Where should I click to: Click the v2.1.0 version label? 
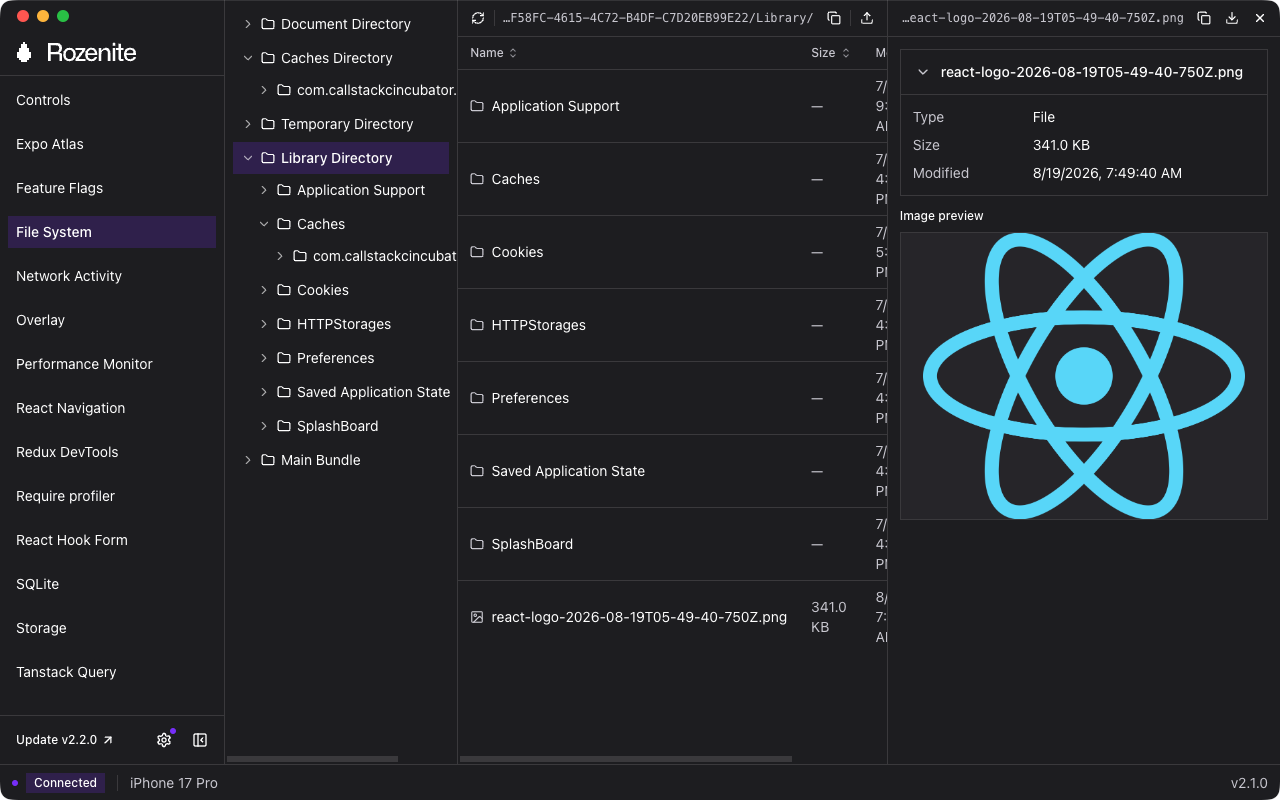(1249, 783)
